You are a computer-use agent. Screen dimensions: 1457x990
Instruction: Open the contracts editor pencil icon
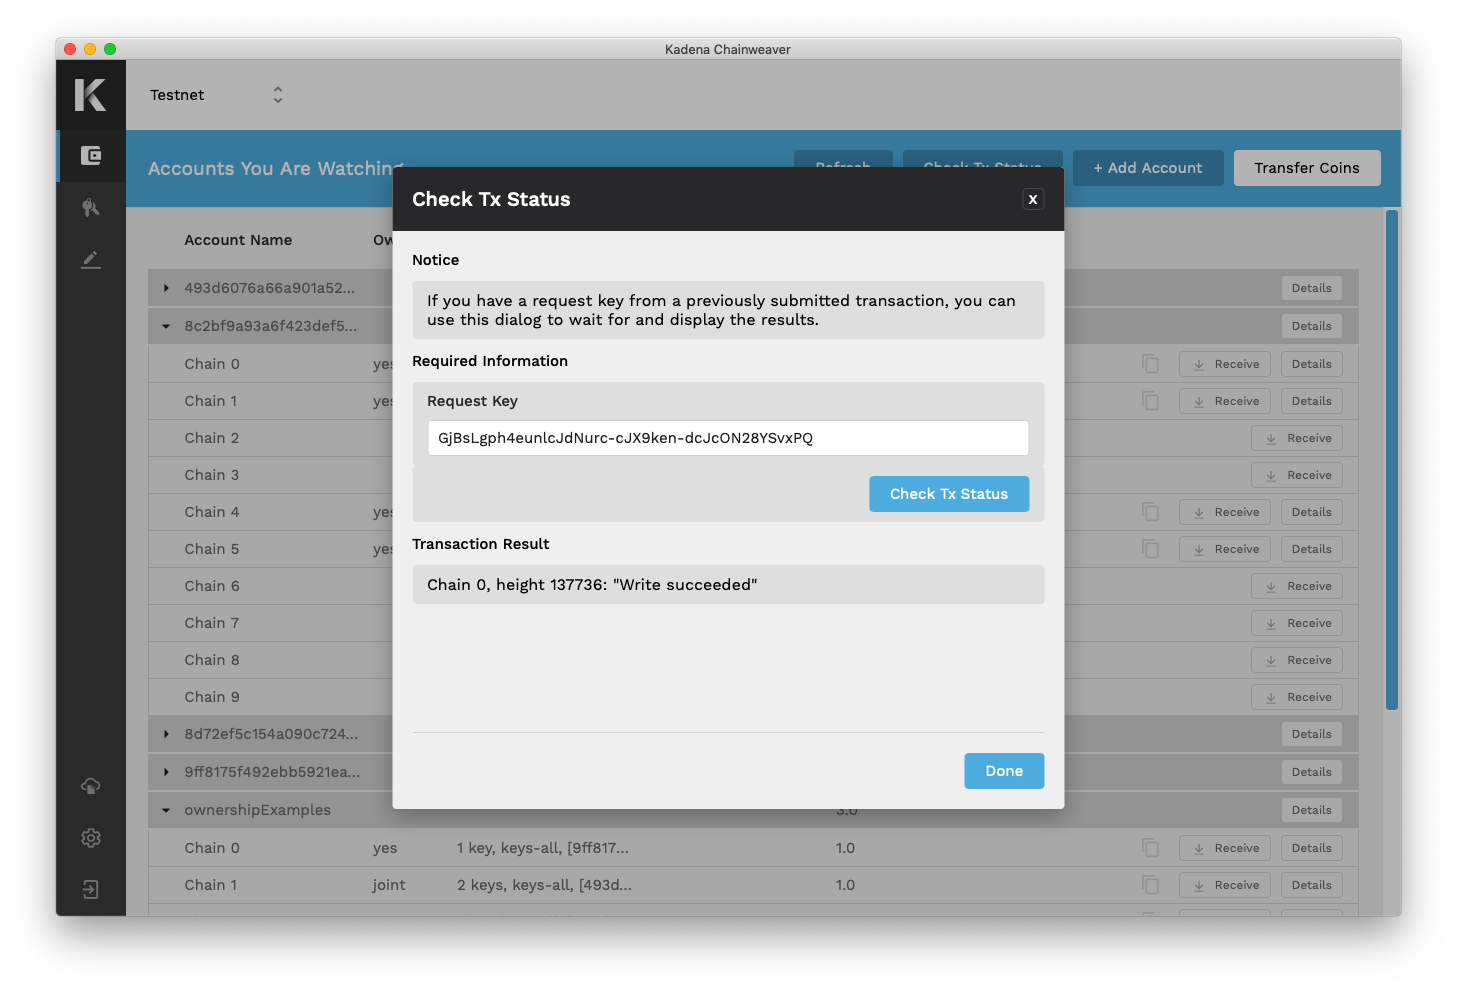click(x=91, y=260)
